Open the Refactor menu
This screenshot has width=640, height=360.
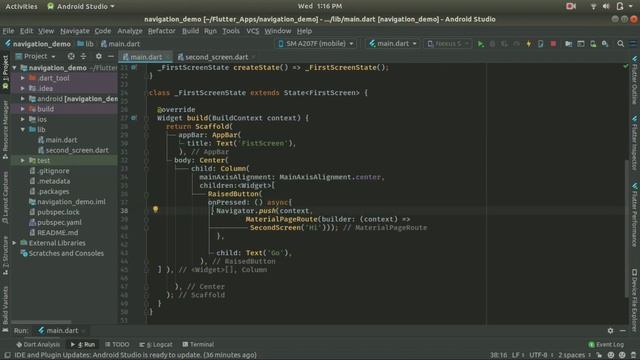pyautogui.click(x=161, y=31)
